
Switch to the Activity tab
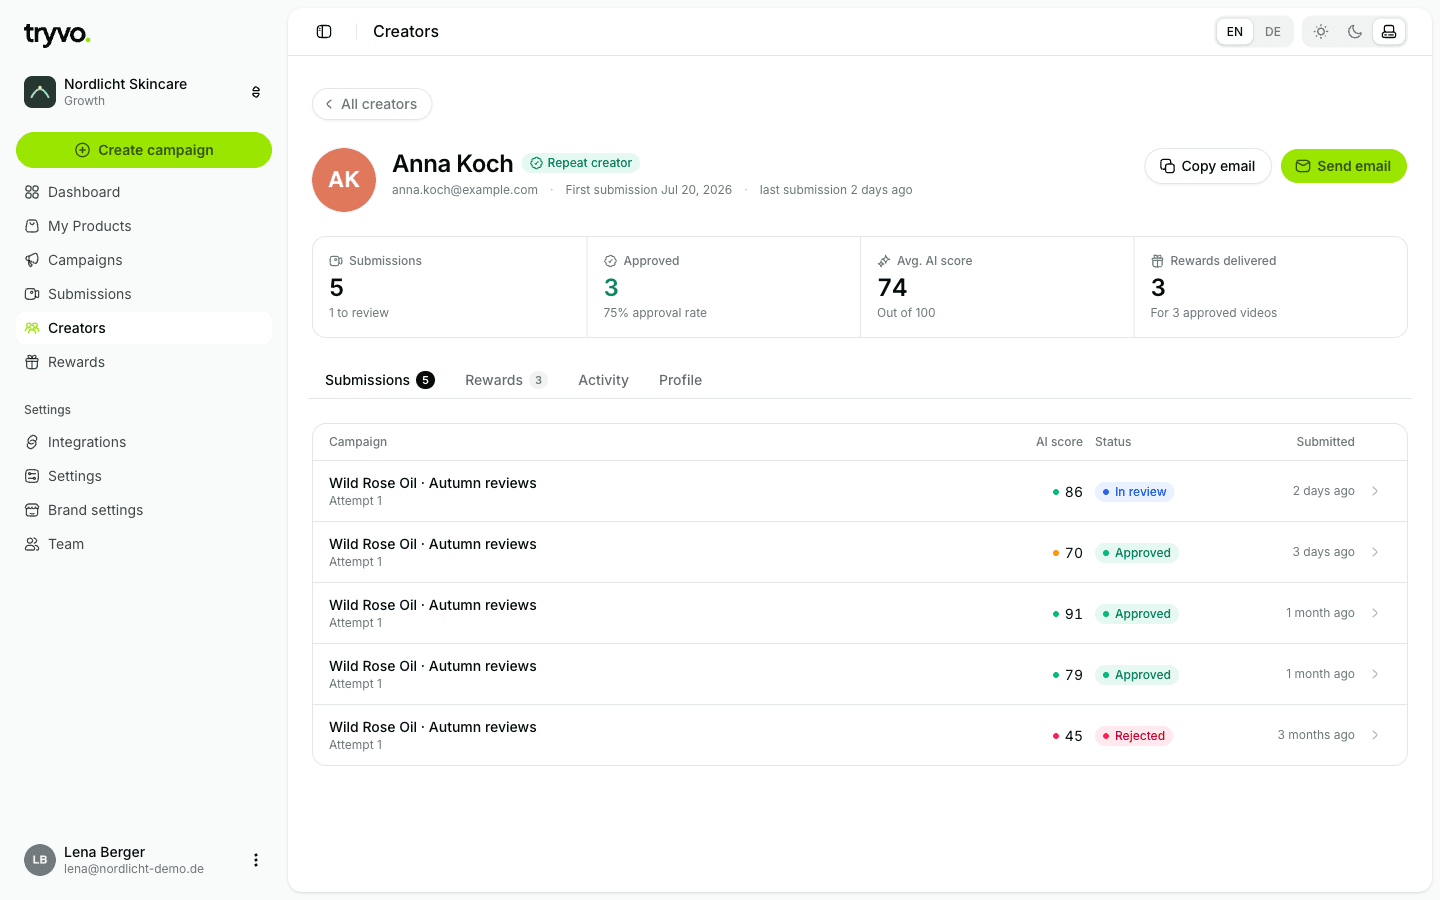603,380
